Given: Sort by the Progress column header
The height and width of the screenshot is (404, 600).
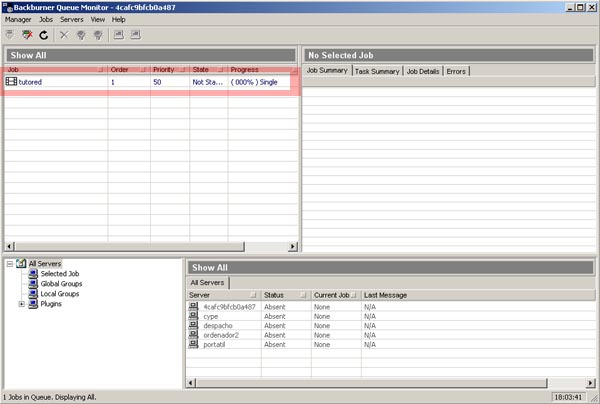Looking at the screenshot, I should tap(262, 70).
